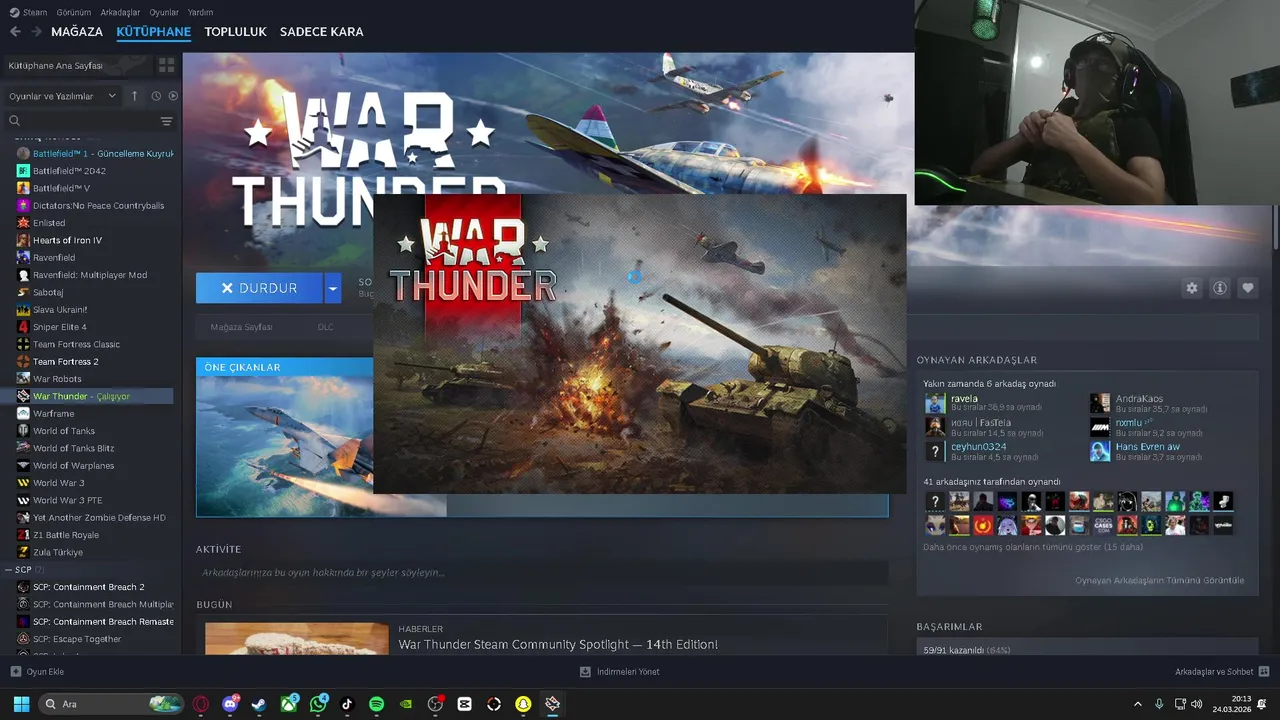Screen dimensions: 1280x720
Task: Open dropdown arrow next to DURDUR
Action: [333, 288]
